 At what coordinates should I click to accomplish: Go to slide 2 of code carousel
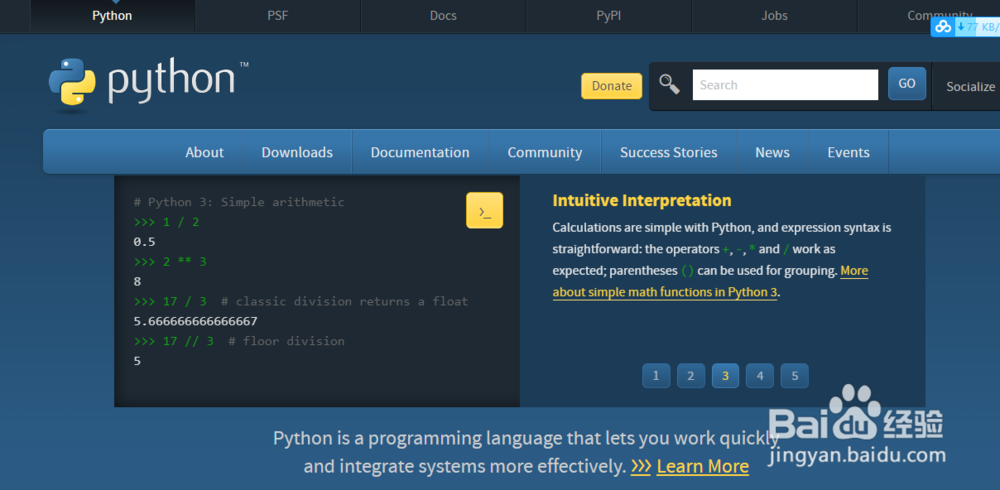pos(691,376)
